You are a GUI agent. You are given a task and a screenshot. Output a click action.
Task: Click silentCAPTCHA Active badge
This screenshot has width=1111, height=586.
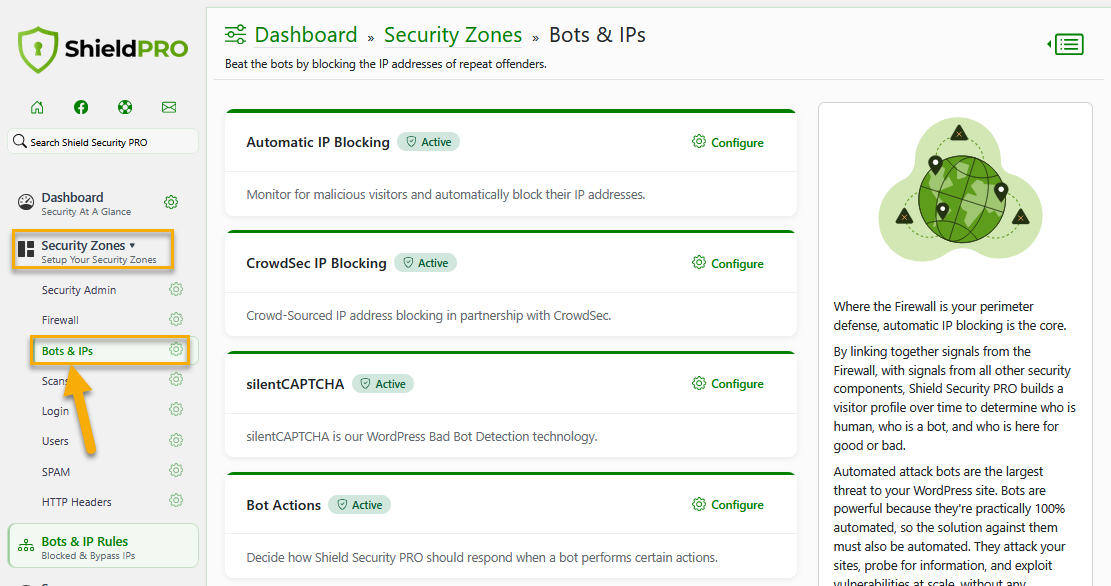tap(383, 384)
